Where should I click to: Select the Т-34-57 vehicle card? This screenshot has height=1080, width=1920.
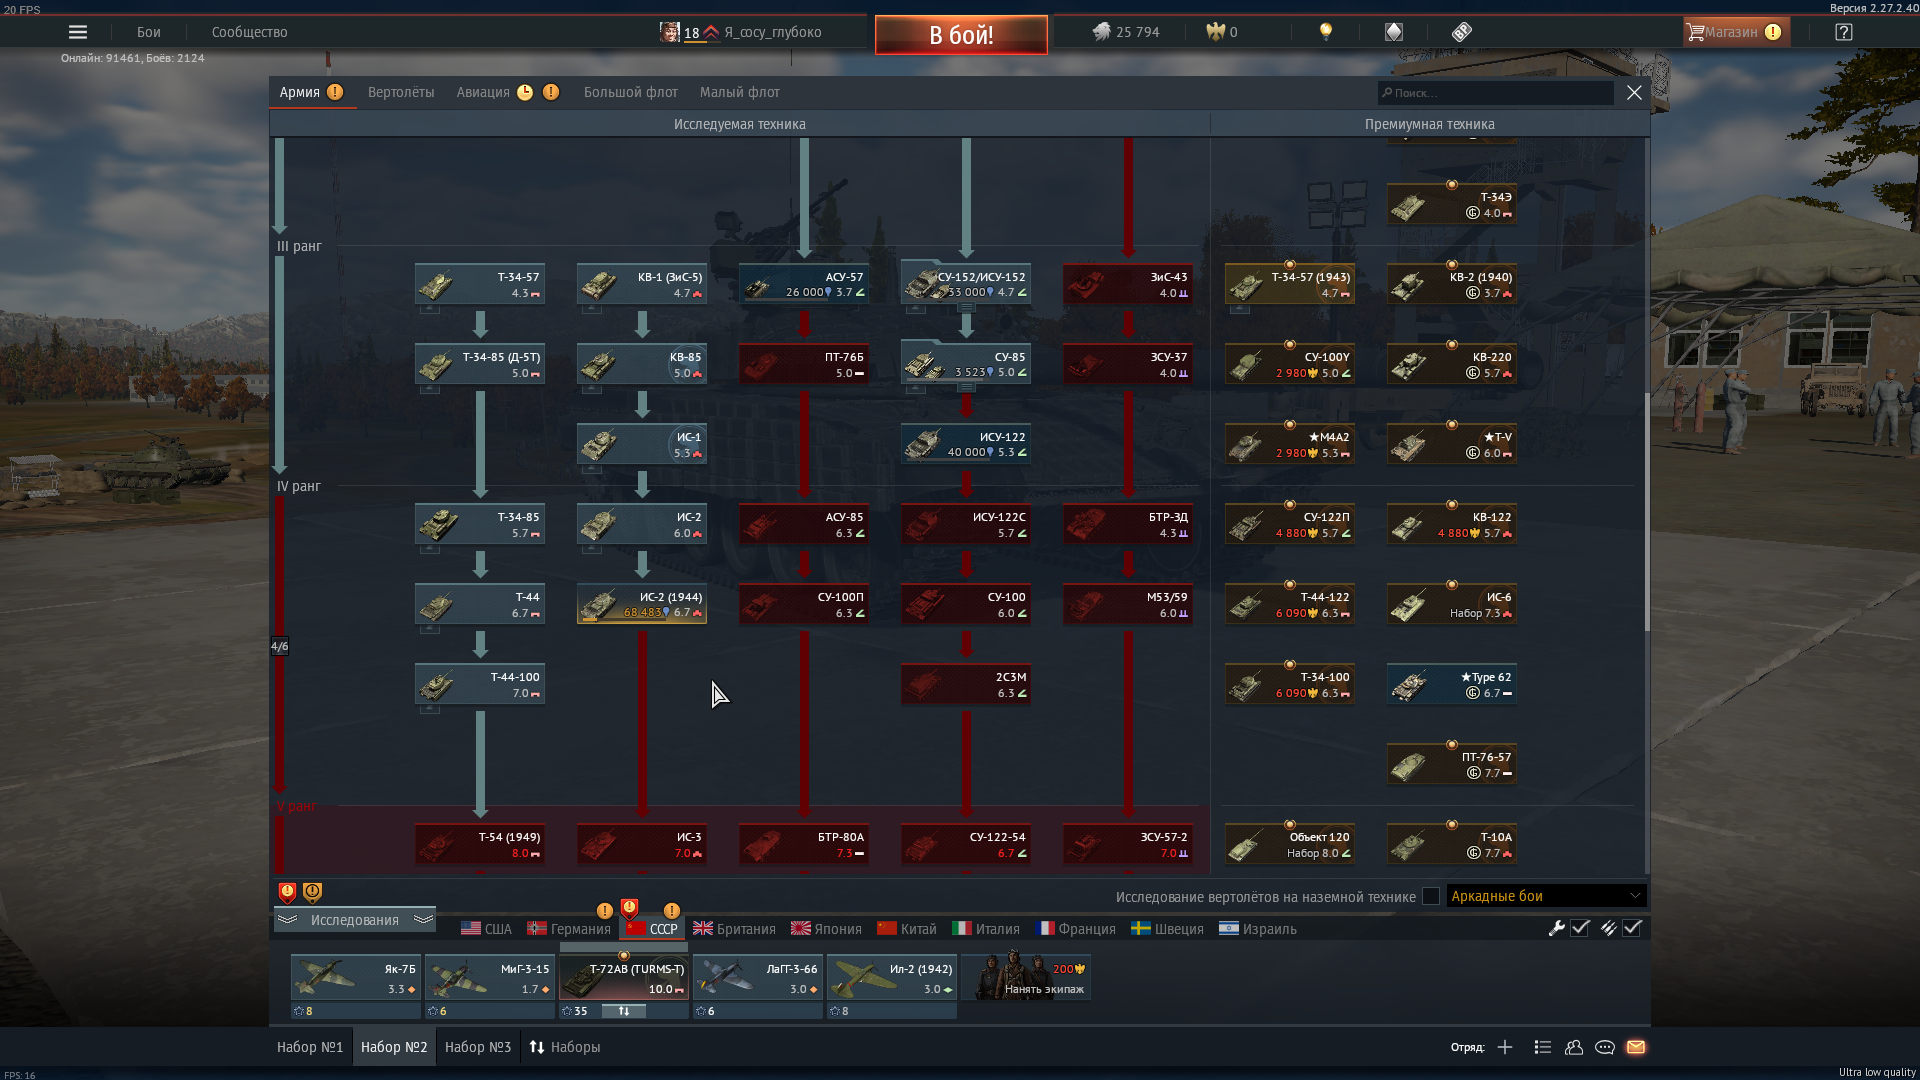point(480,284)
